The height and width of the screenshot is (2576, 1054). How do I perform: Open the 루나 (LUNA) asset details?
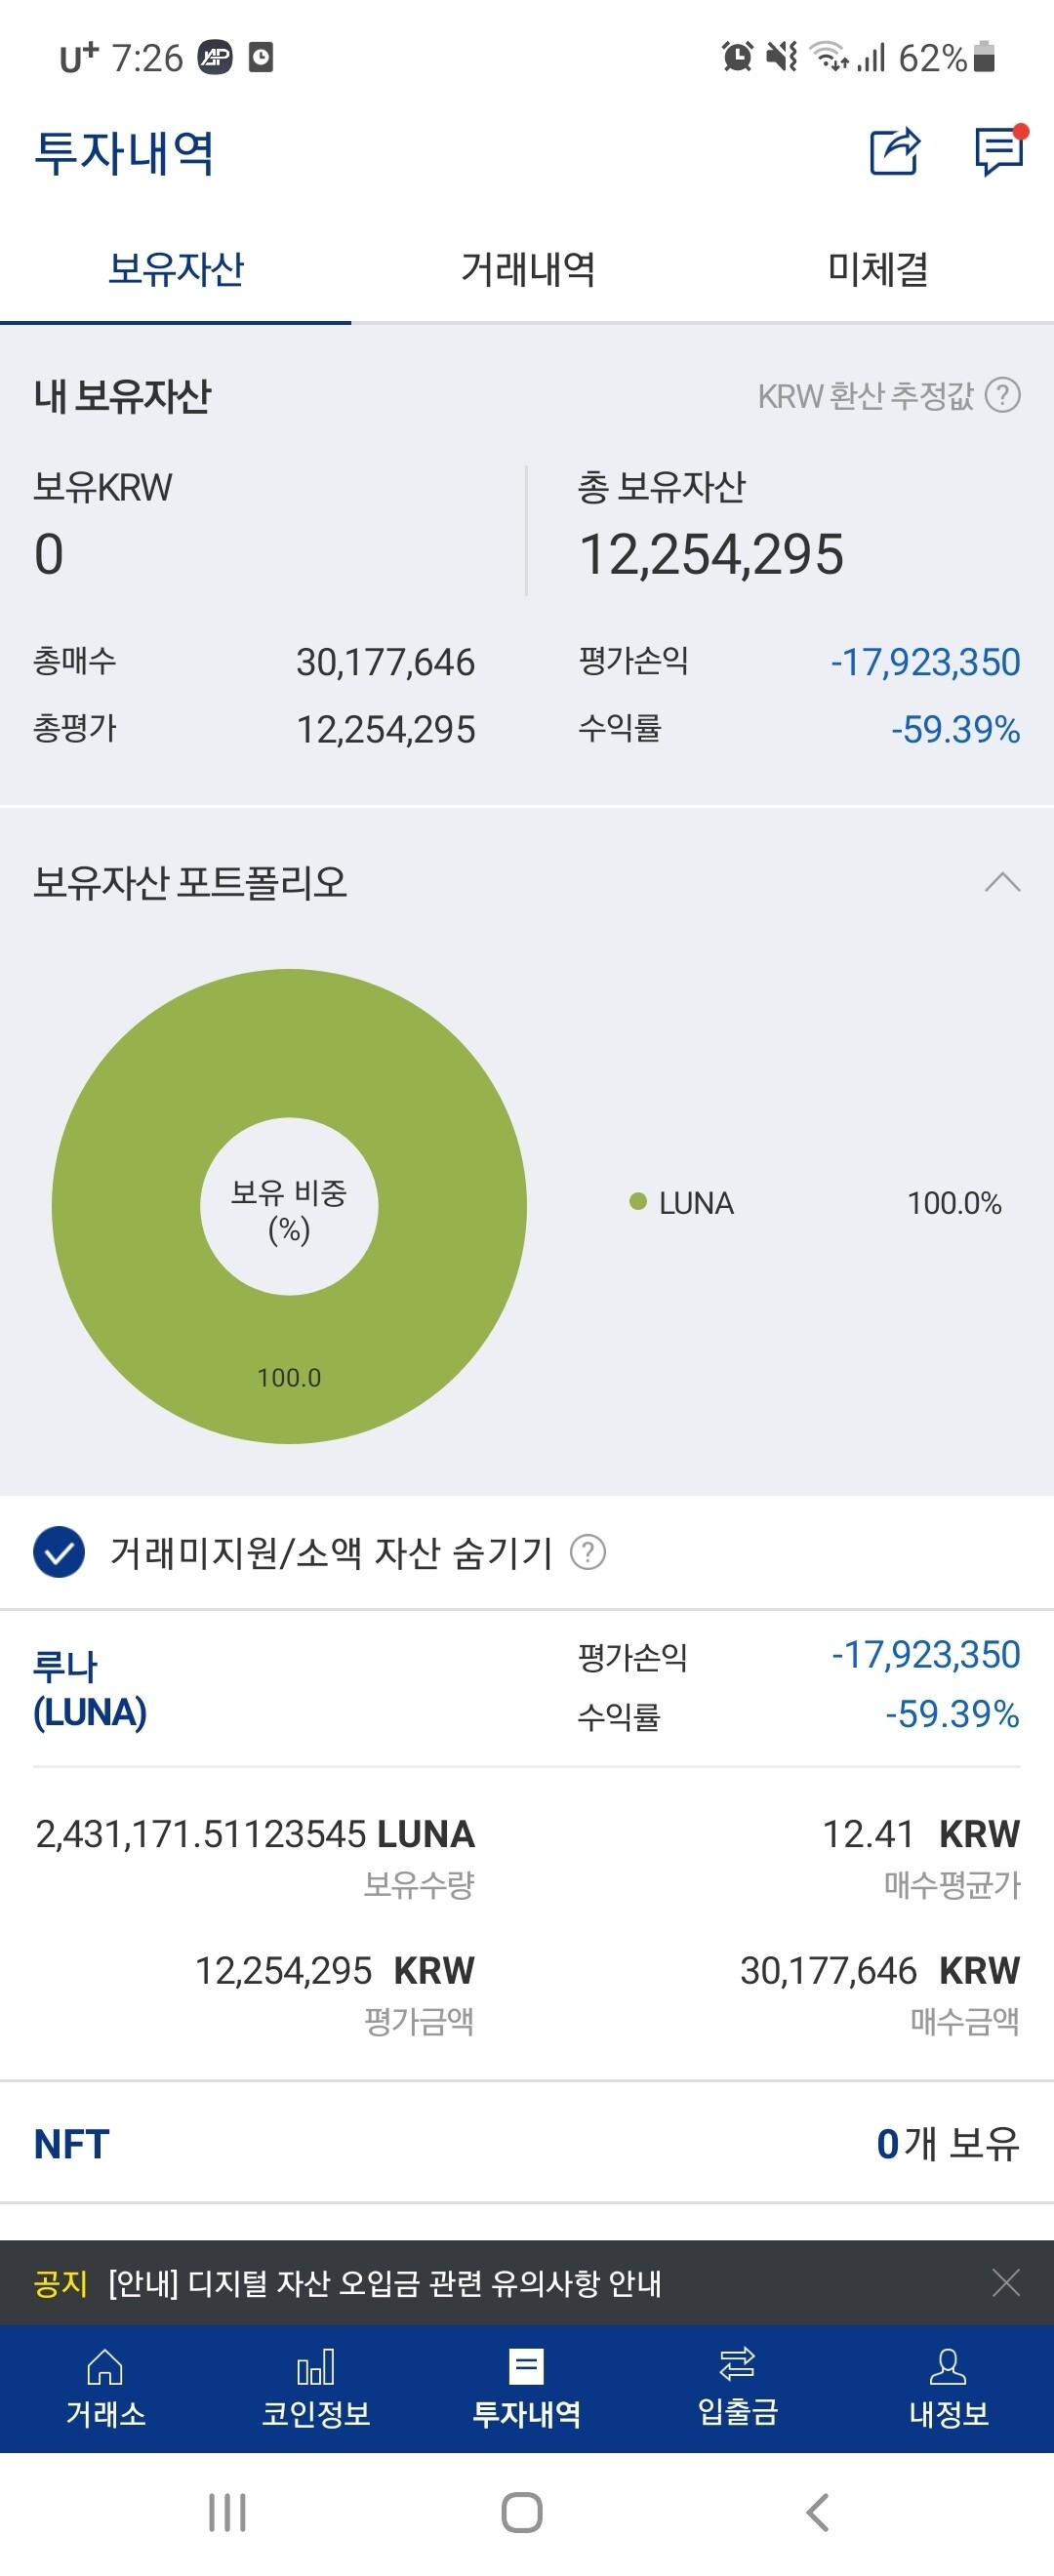coord(91,1688)
